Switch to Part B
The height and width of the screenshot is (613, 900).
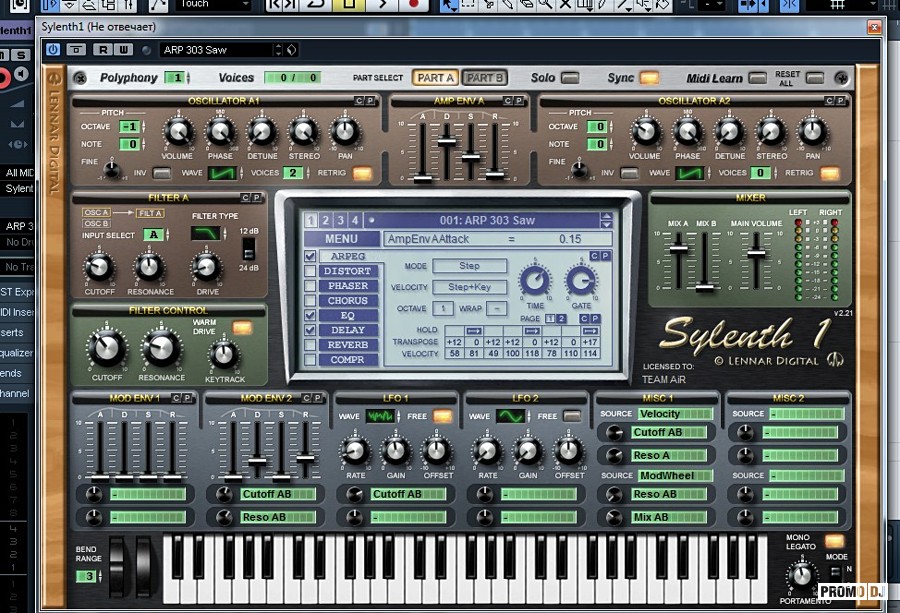pyautogui.click(x=485, y=78)
